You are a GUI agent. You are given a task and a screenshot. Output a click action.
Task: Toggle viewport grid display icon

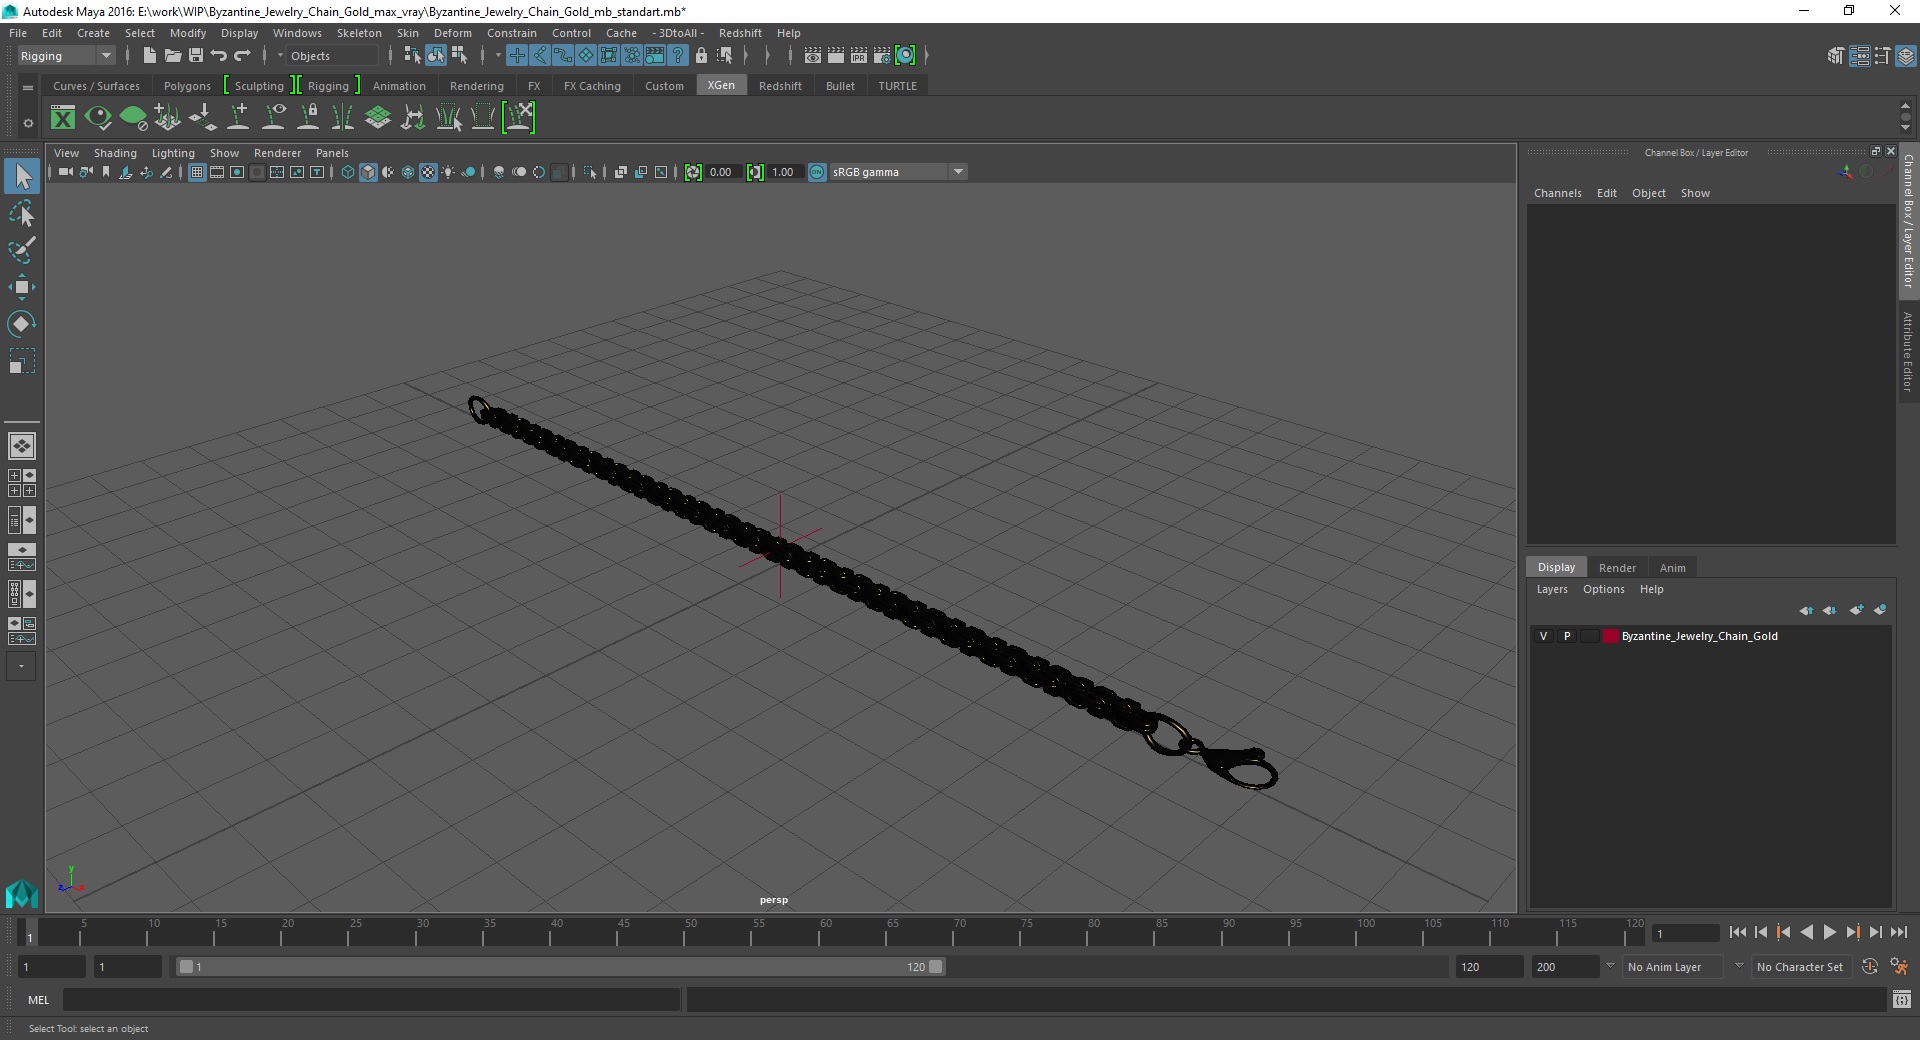coord(197,172)
